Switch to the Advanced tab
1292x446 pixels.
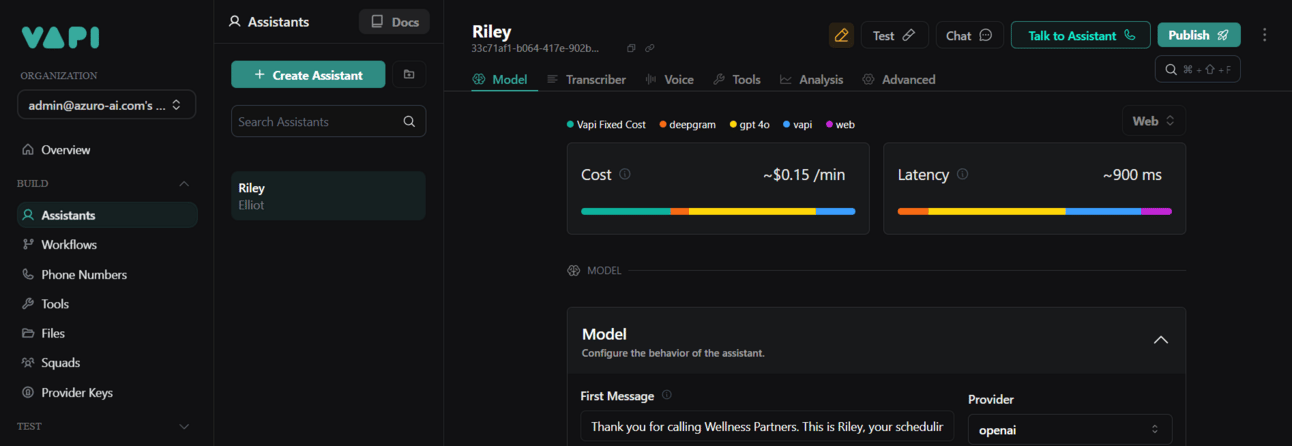pyautogui.click(x=899, y=79)
